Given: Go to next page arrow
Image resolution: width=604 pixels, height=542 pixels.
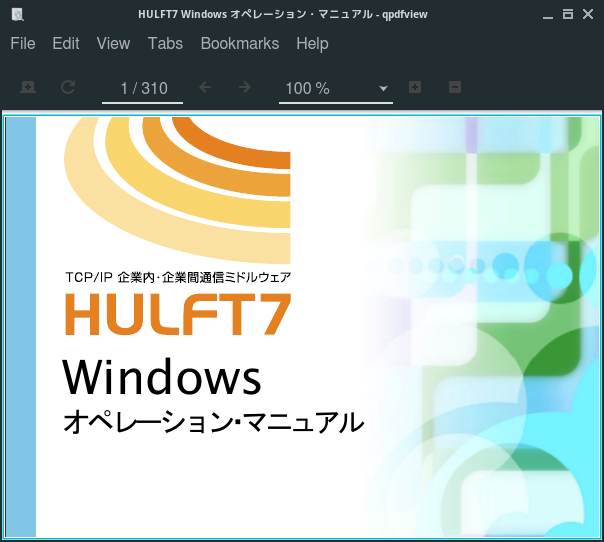Looking at the screenshot, I should 245,87.
